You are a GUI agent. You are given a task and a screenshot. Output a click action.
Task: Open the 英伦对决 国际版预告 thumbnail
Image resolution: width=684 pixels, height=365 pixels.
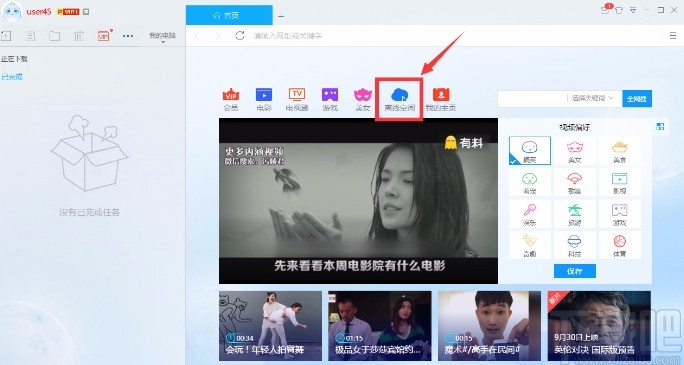pyautogui.click(x=599, y=326)
